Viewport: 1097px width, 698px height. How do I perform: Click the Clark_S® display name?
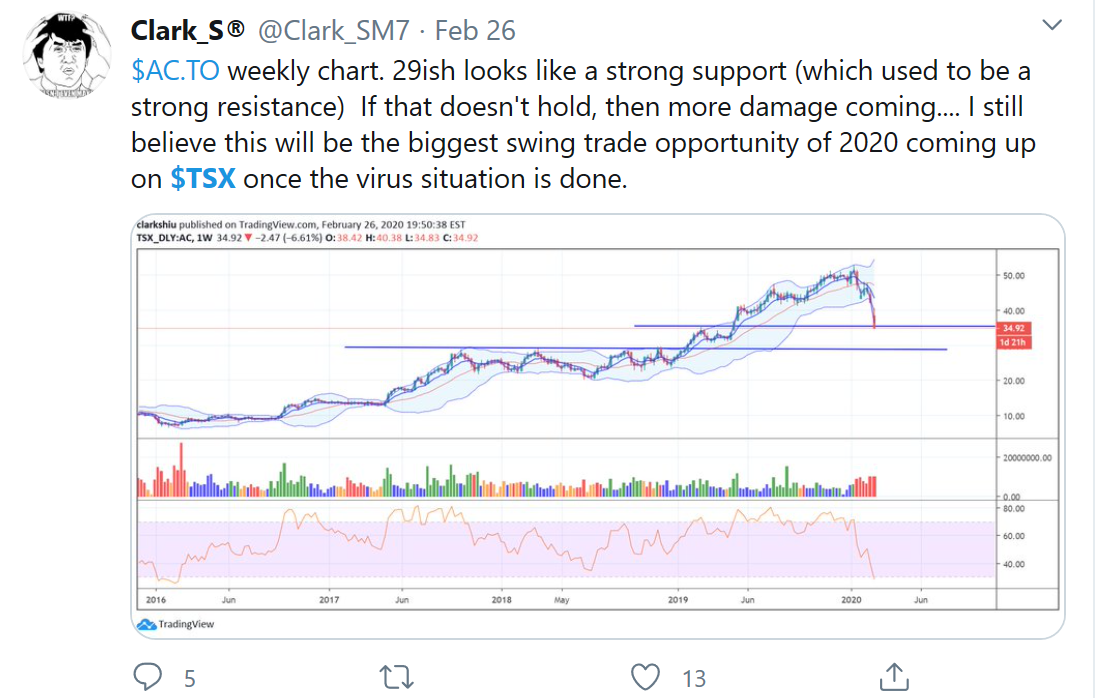click(x=188, y=31)
